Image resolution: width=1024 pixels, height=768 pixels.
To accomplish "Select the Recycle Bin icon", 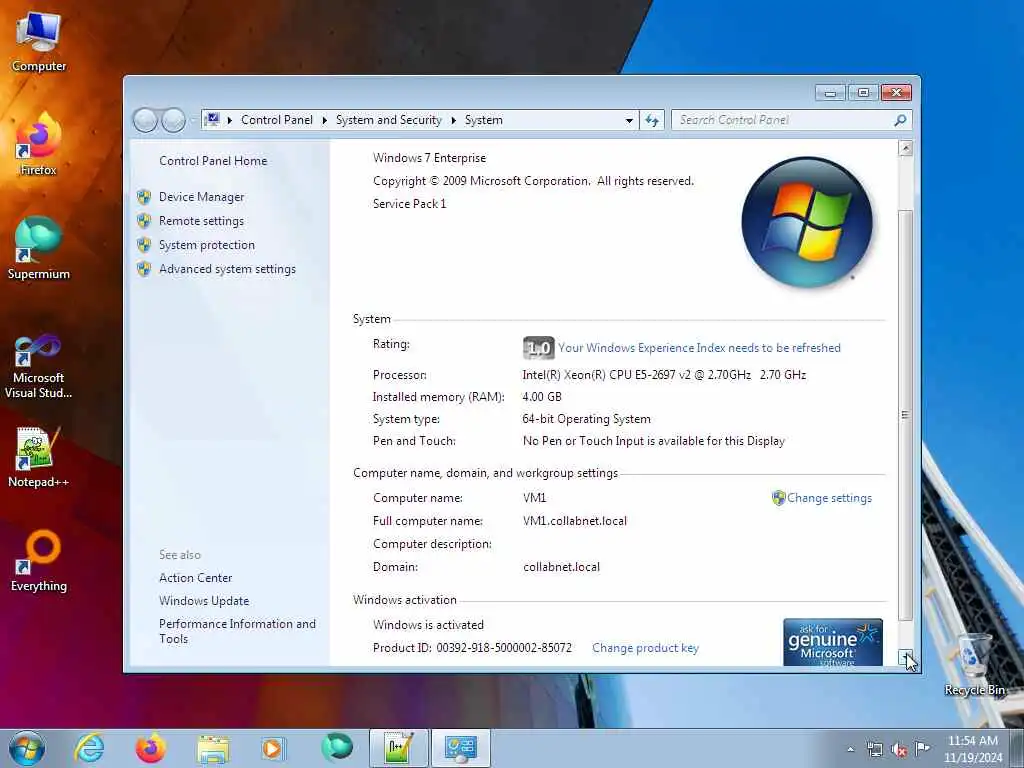I will [x=974, y=664].
